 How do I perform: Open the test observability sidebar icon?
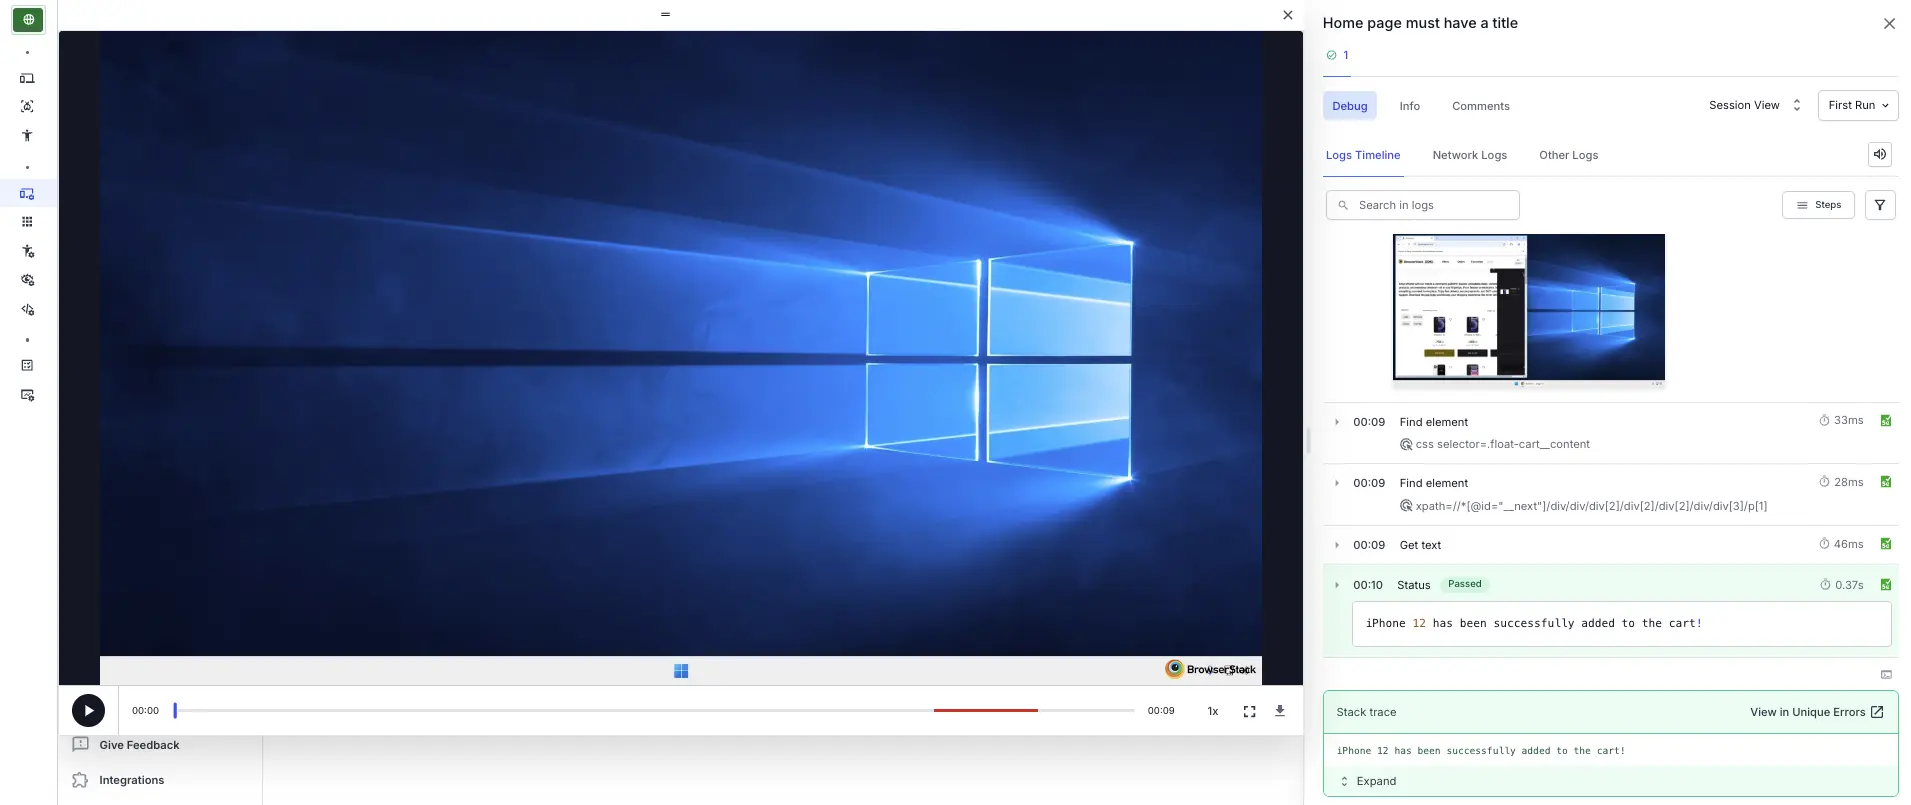[x=27, y=395]
